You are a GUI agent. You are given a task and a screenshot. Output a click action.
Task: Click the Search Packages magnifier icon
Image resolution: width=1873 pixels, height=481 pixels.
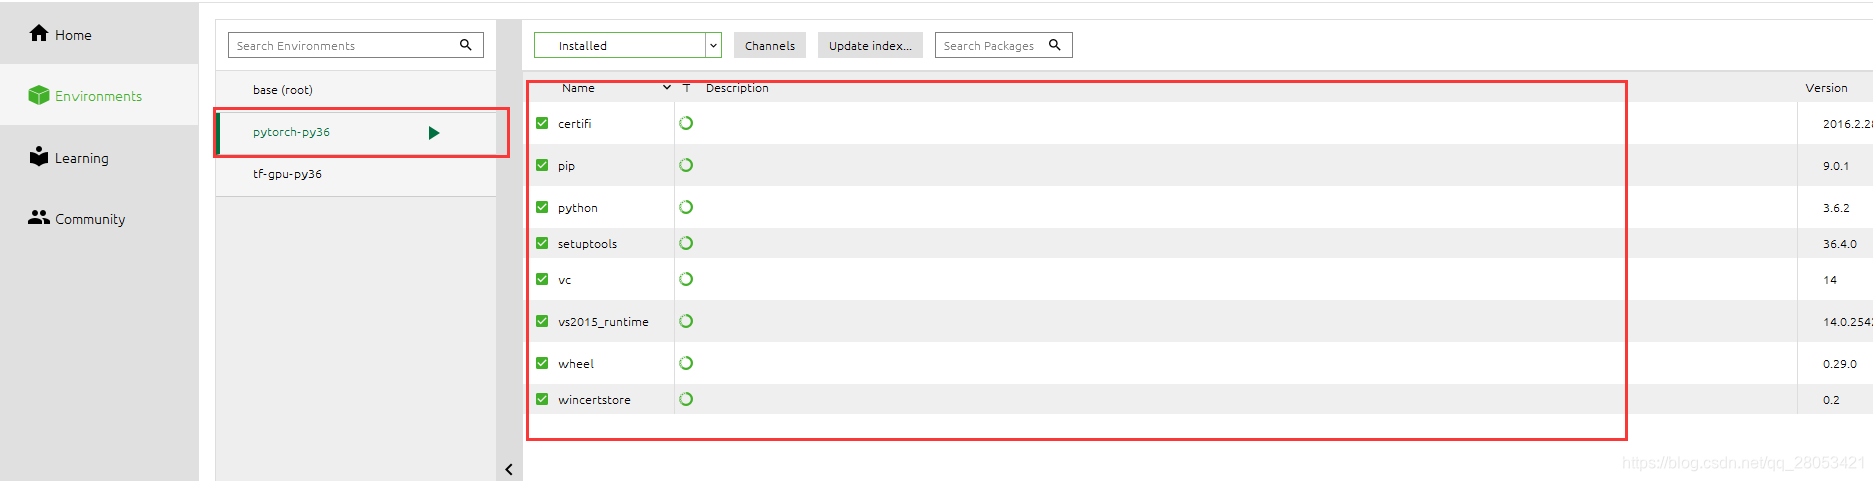[1054, 44]
